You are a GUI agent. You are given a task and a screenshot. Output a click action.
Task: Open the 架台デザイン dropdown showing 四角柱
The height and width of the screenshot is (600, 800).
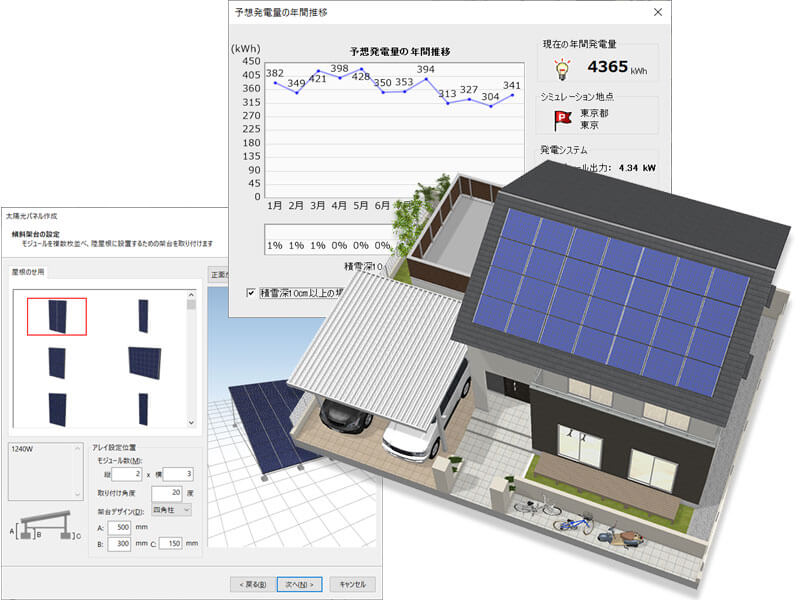(172, 510)
